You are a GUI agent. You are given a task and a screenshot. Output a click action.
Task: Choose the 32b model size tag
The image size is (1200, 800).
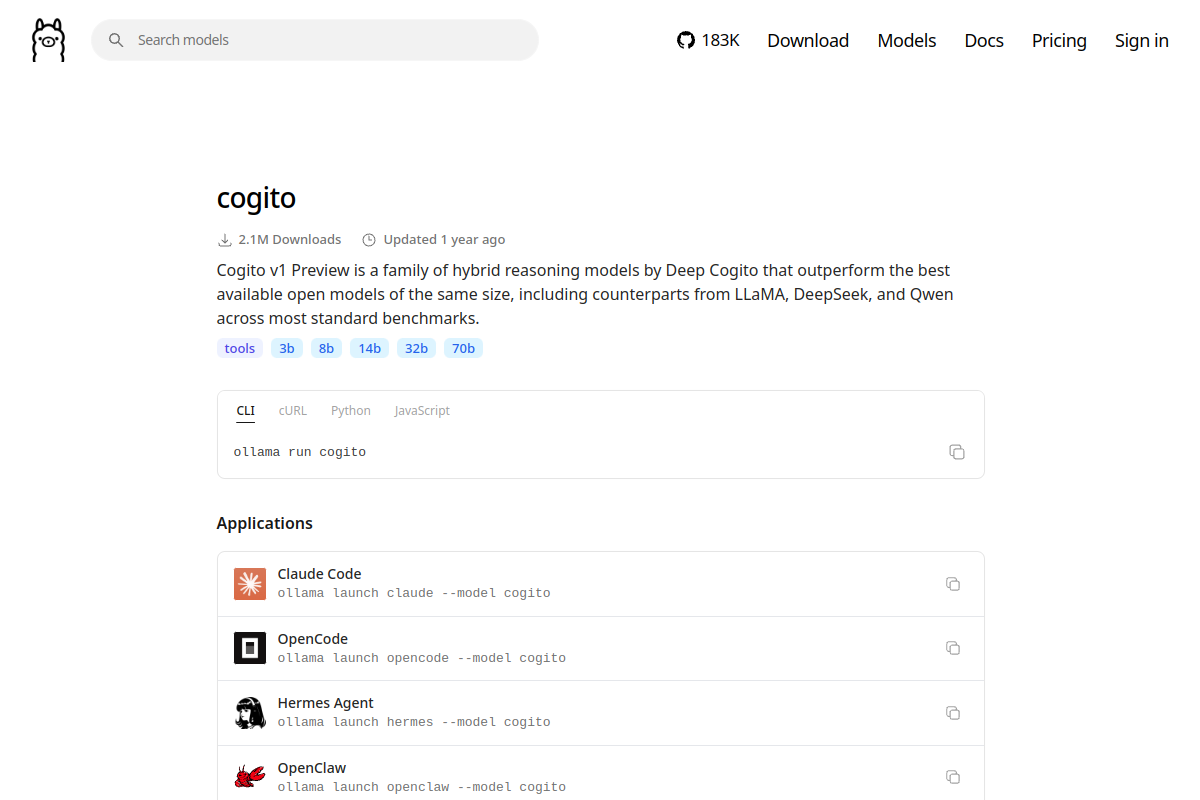(416, 348)
